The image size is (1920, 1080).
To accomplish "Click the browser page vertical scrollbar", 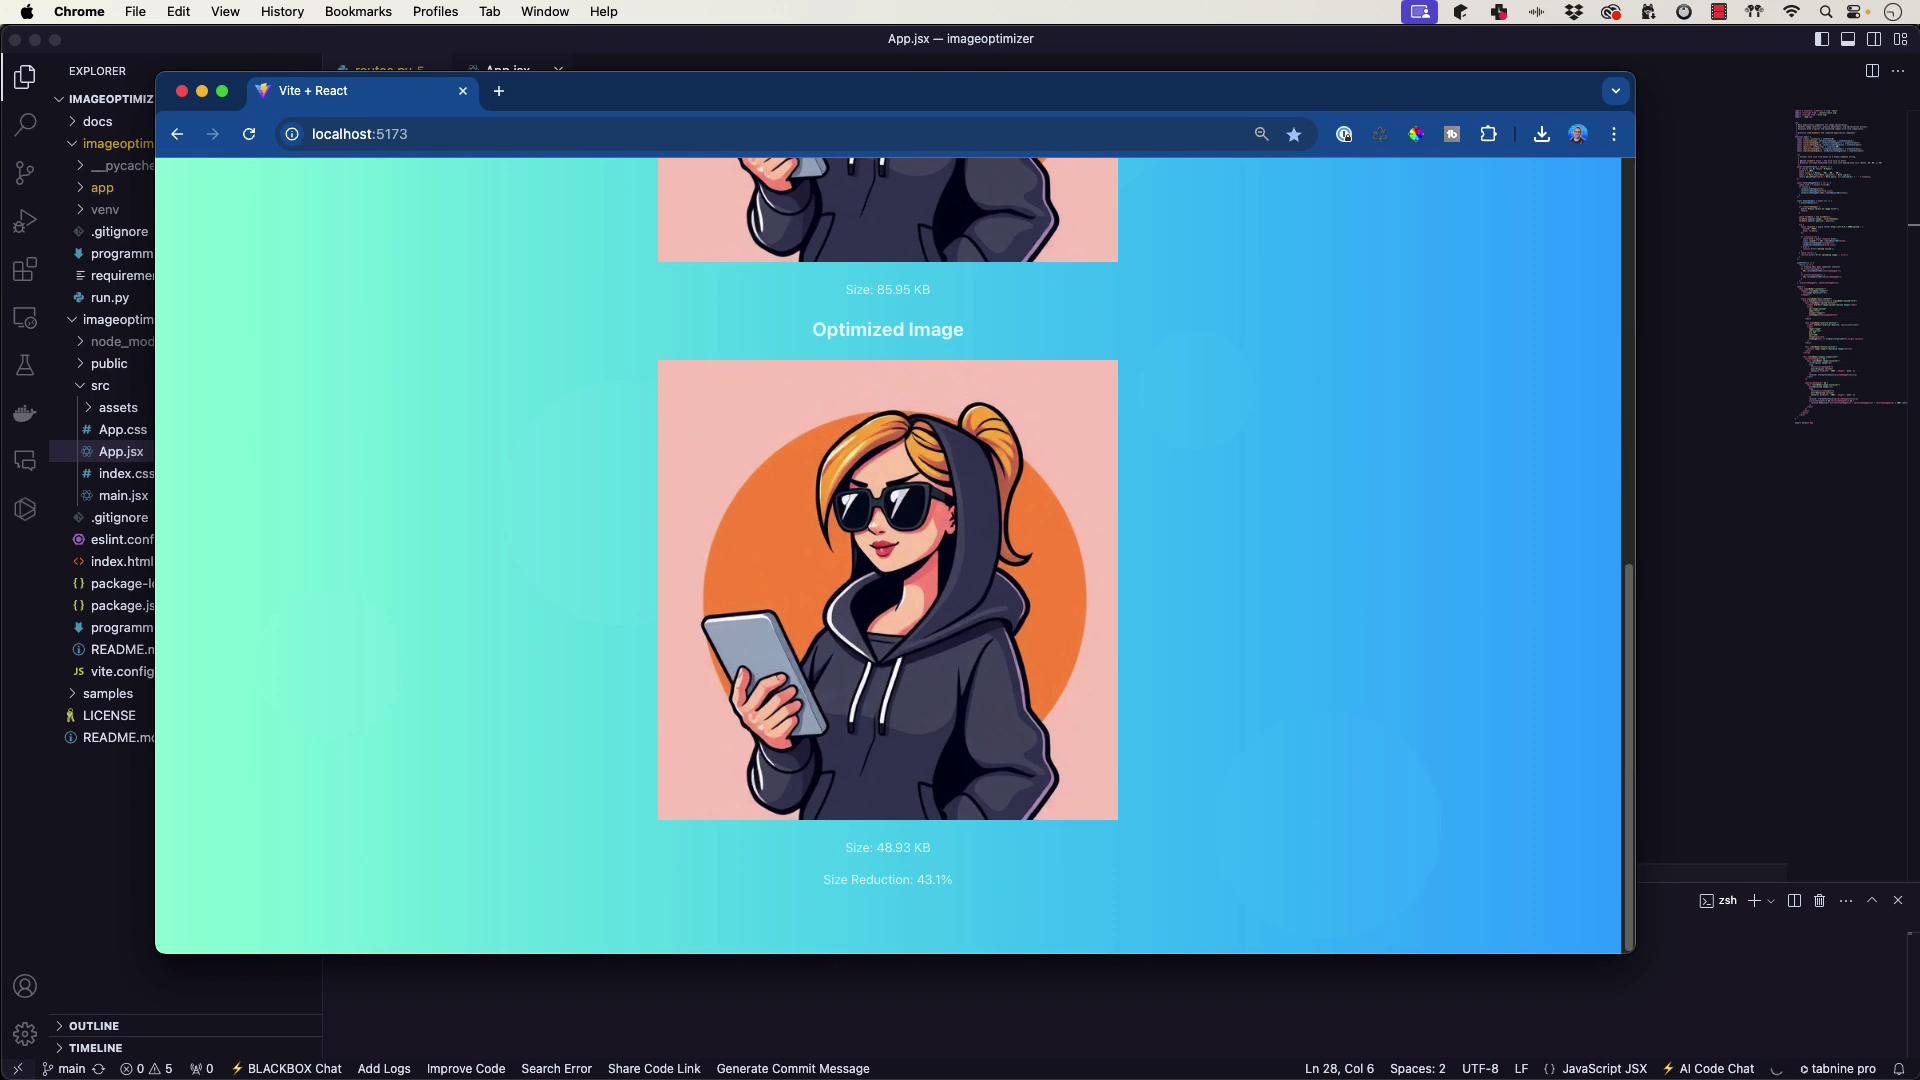I will 1628,755.
